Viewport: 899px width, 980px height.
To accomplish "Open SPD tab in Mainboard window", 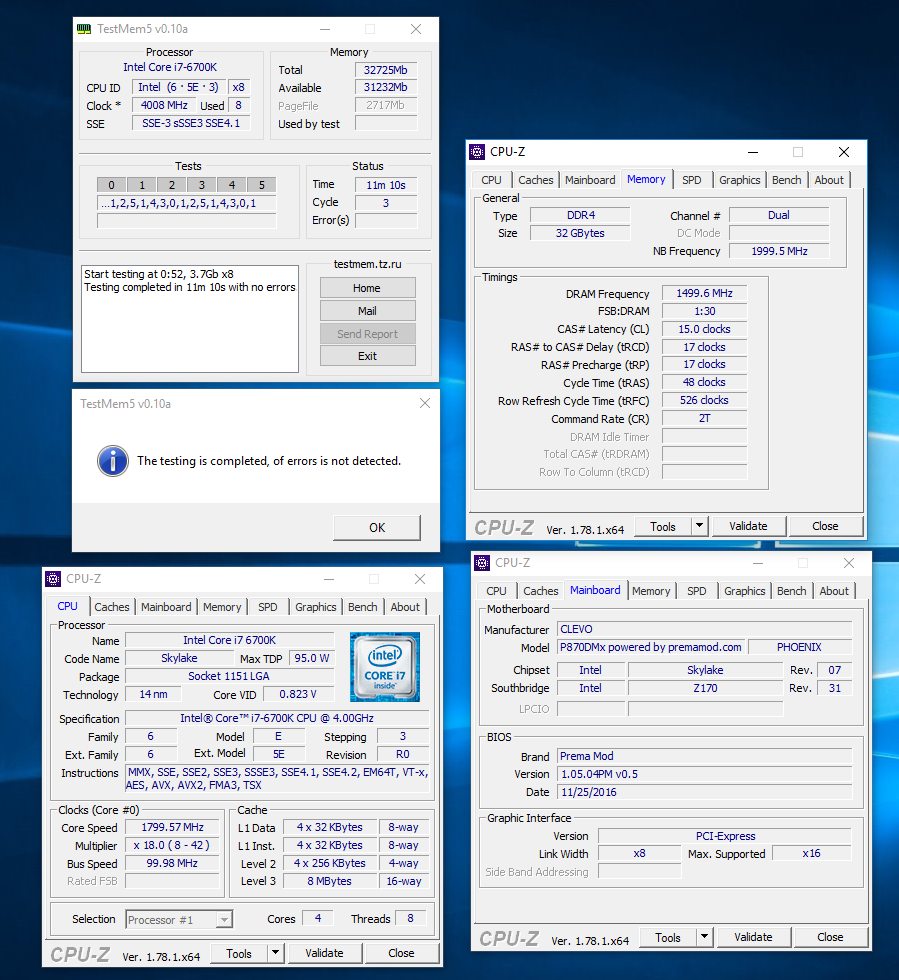I will pyautogui.click(x=696, y=591).
